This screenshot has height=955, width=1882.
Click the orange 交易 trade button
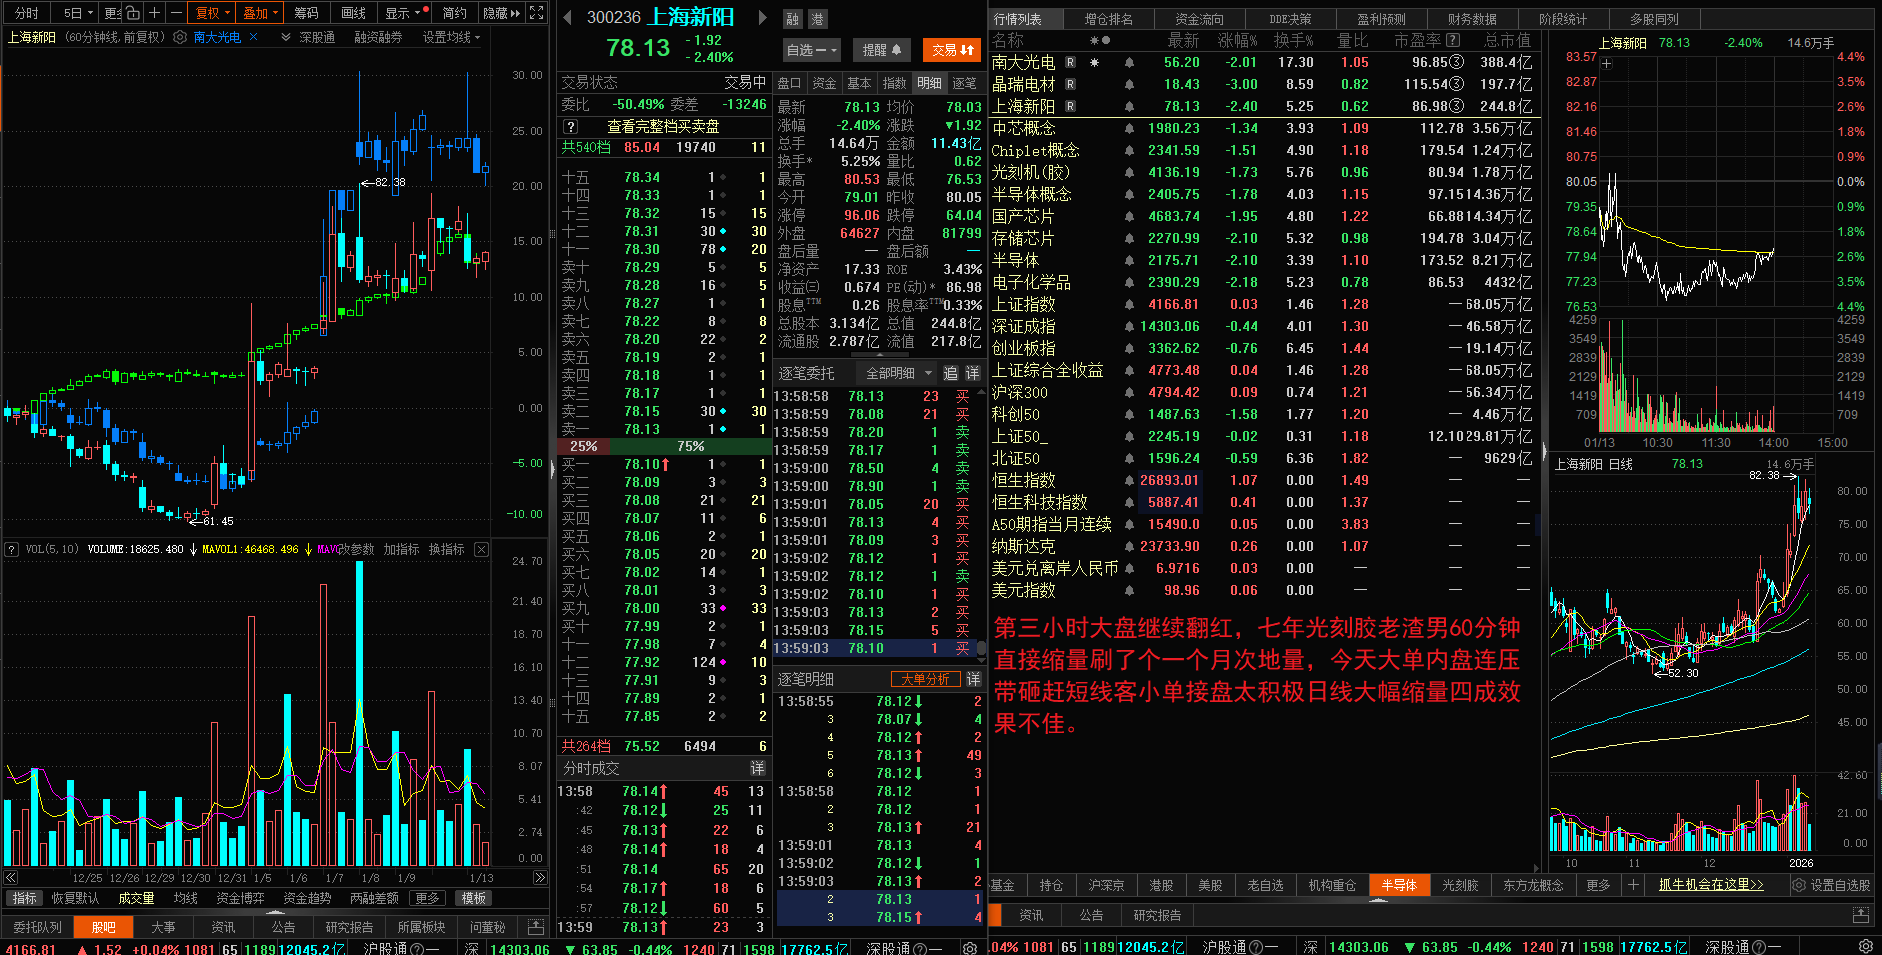[x=953, y=49]
